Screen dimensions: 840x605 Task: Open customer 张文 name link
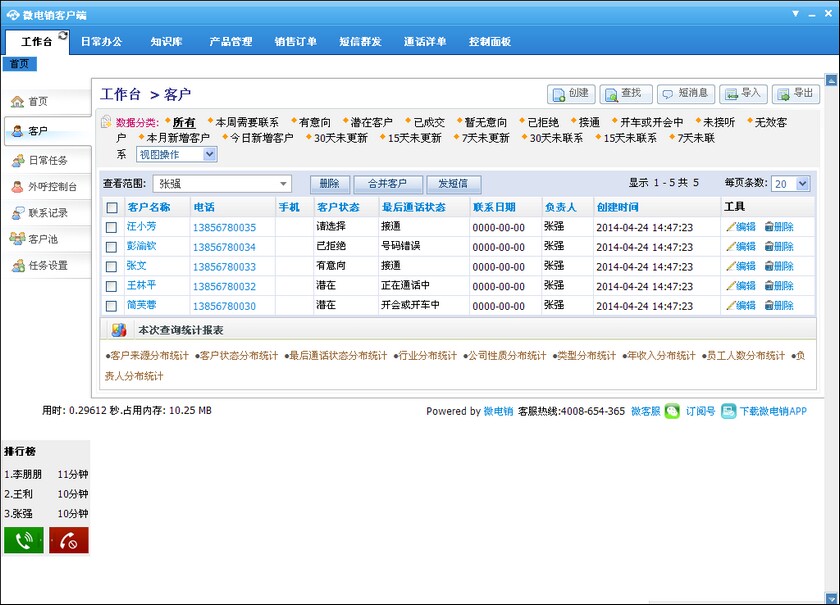tap(137, 266)
